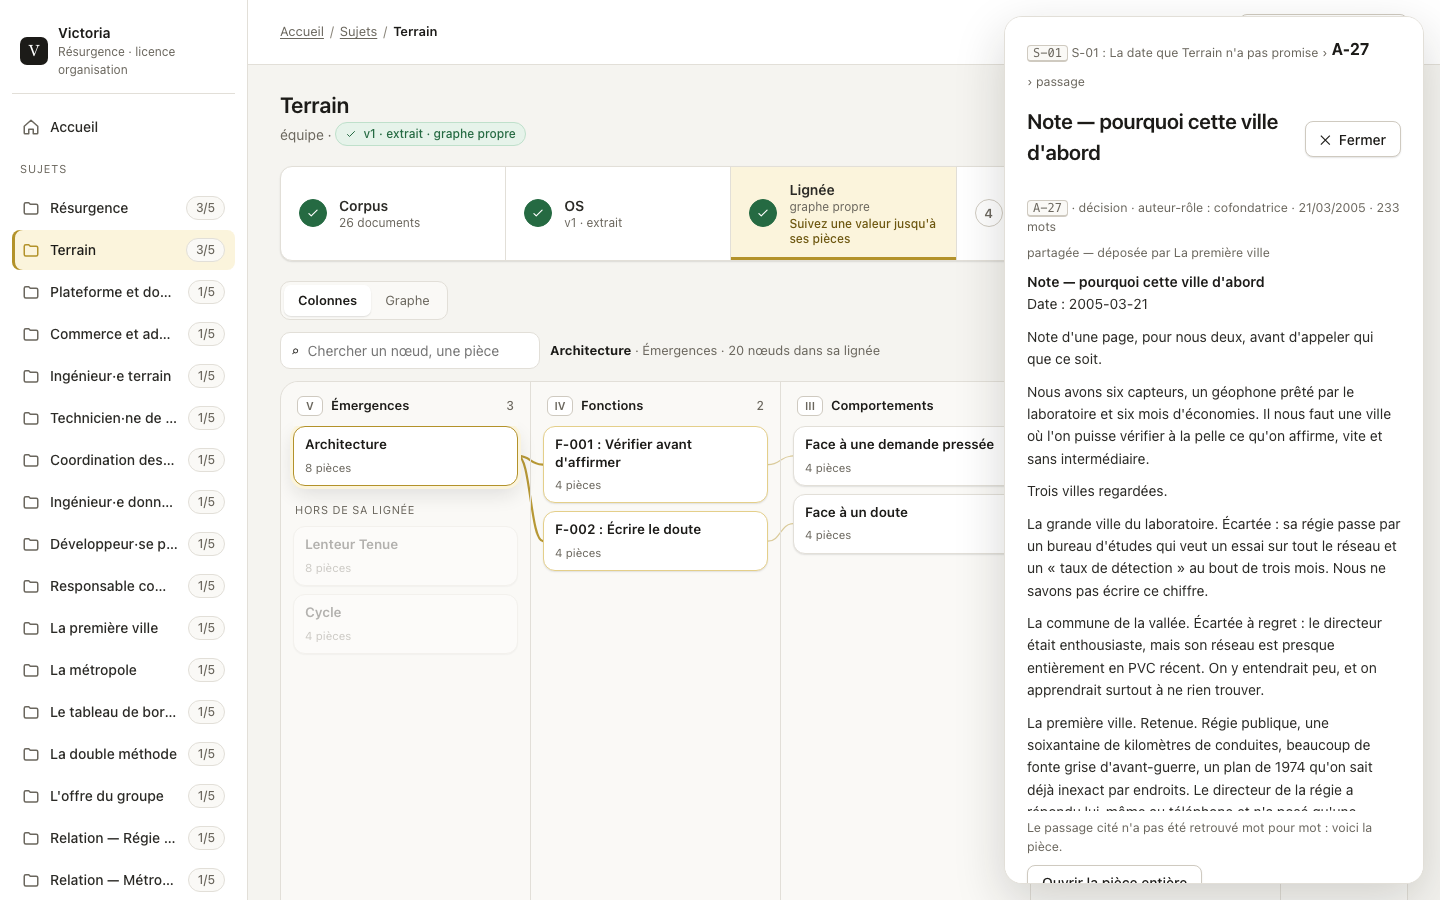This screenshot has width=1440, height=900.
Task: Switch to the Graphe view
Action: tap(407, 300)
